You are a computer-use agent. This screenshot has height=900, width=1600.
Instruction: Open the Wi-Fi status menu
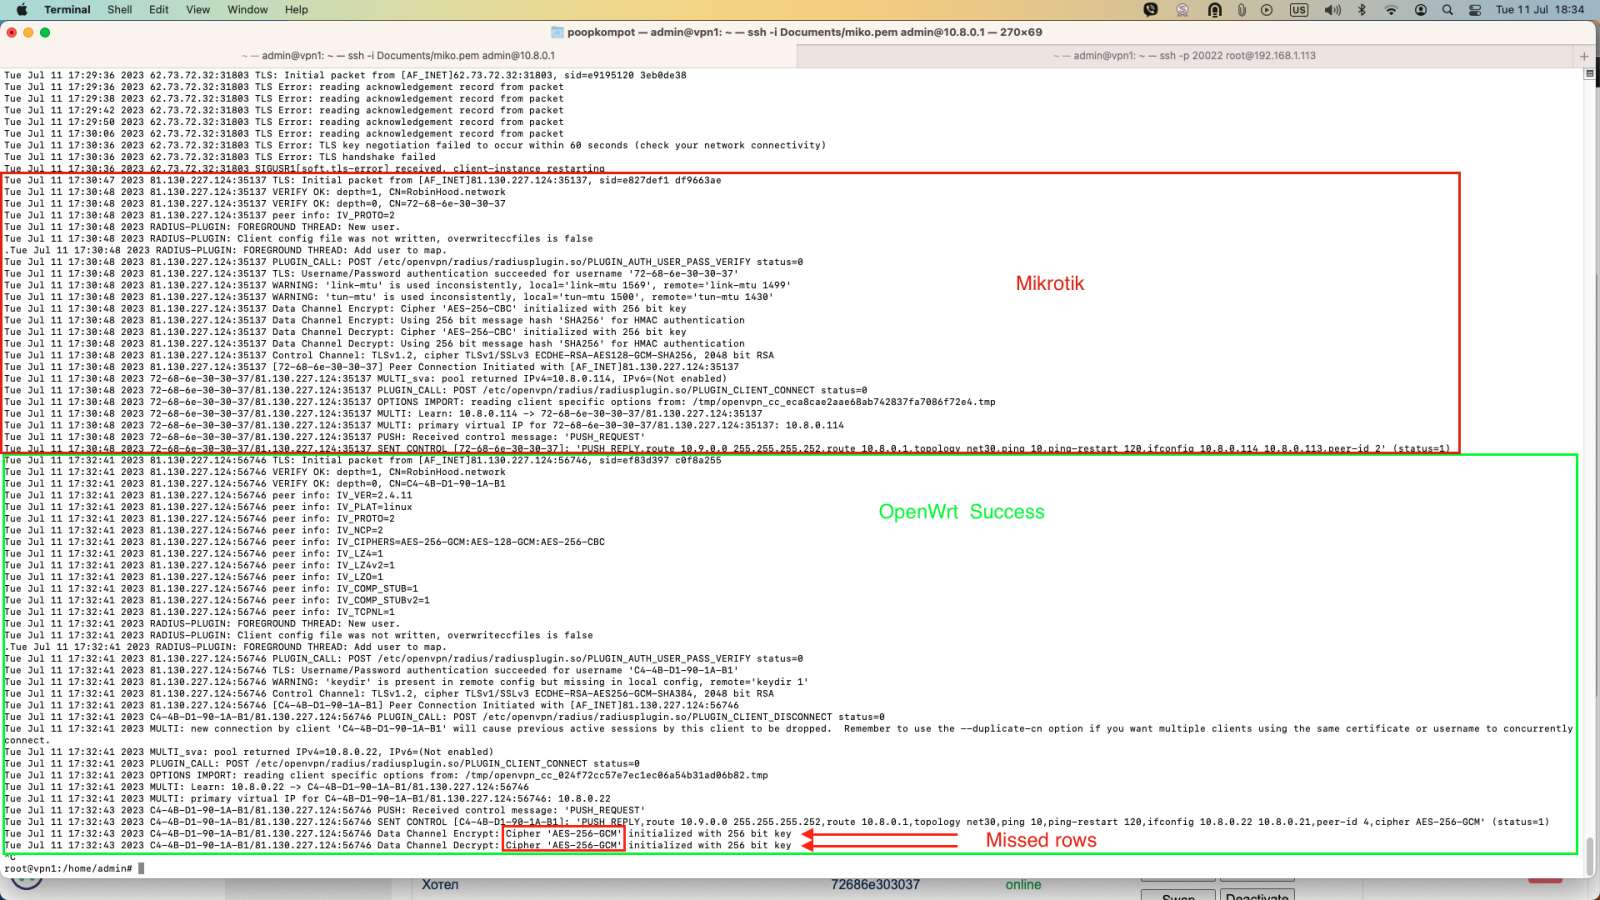click(1391, 10)
